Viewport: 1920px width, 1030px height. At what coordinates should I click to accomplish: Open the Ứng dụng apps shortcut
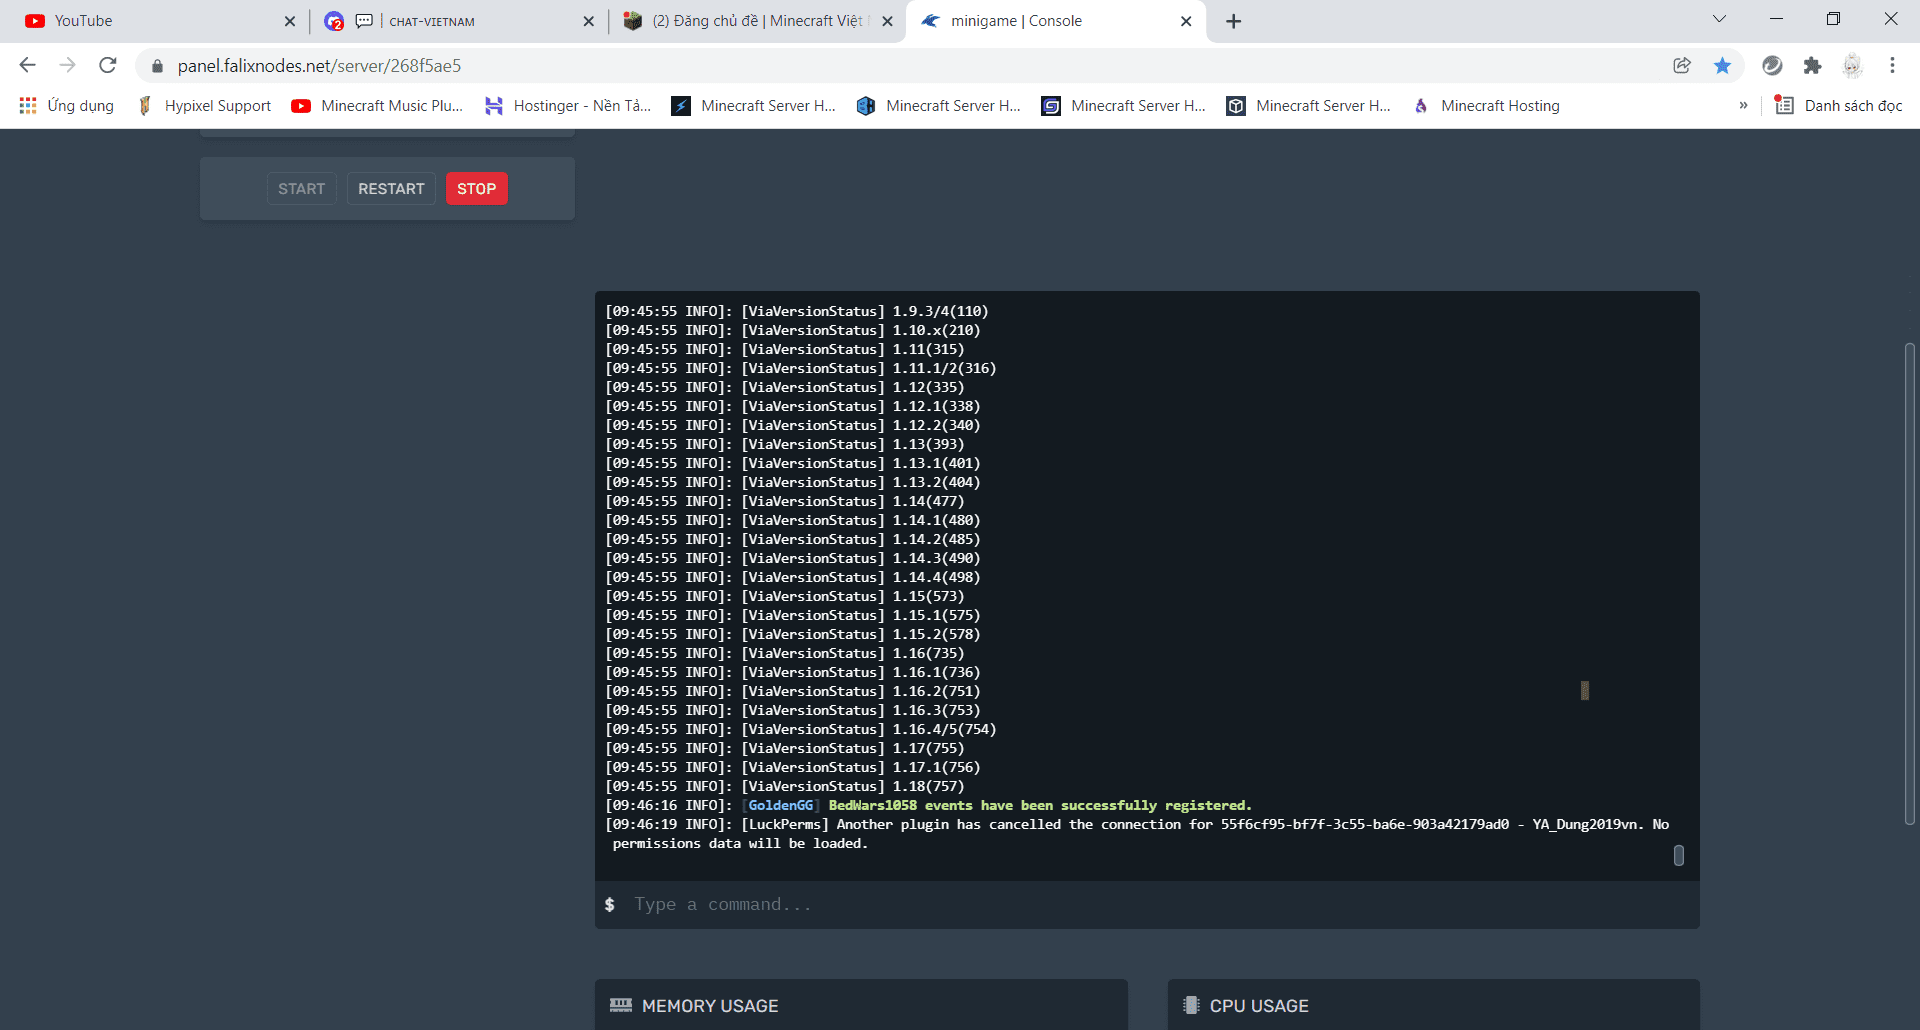click(66, 105)
